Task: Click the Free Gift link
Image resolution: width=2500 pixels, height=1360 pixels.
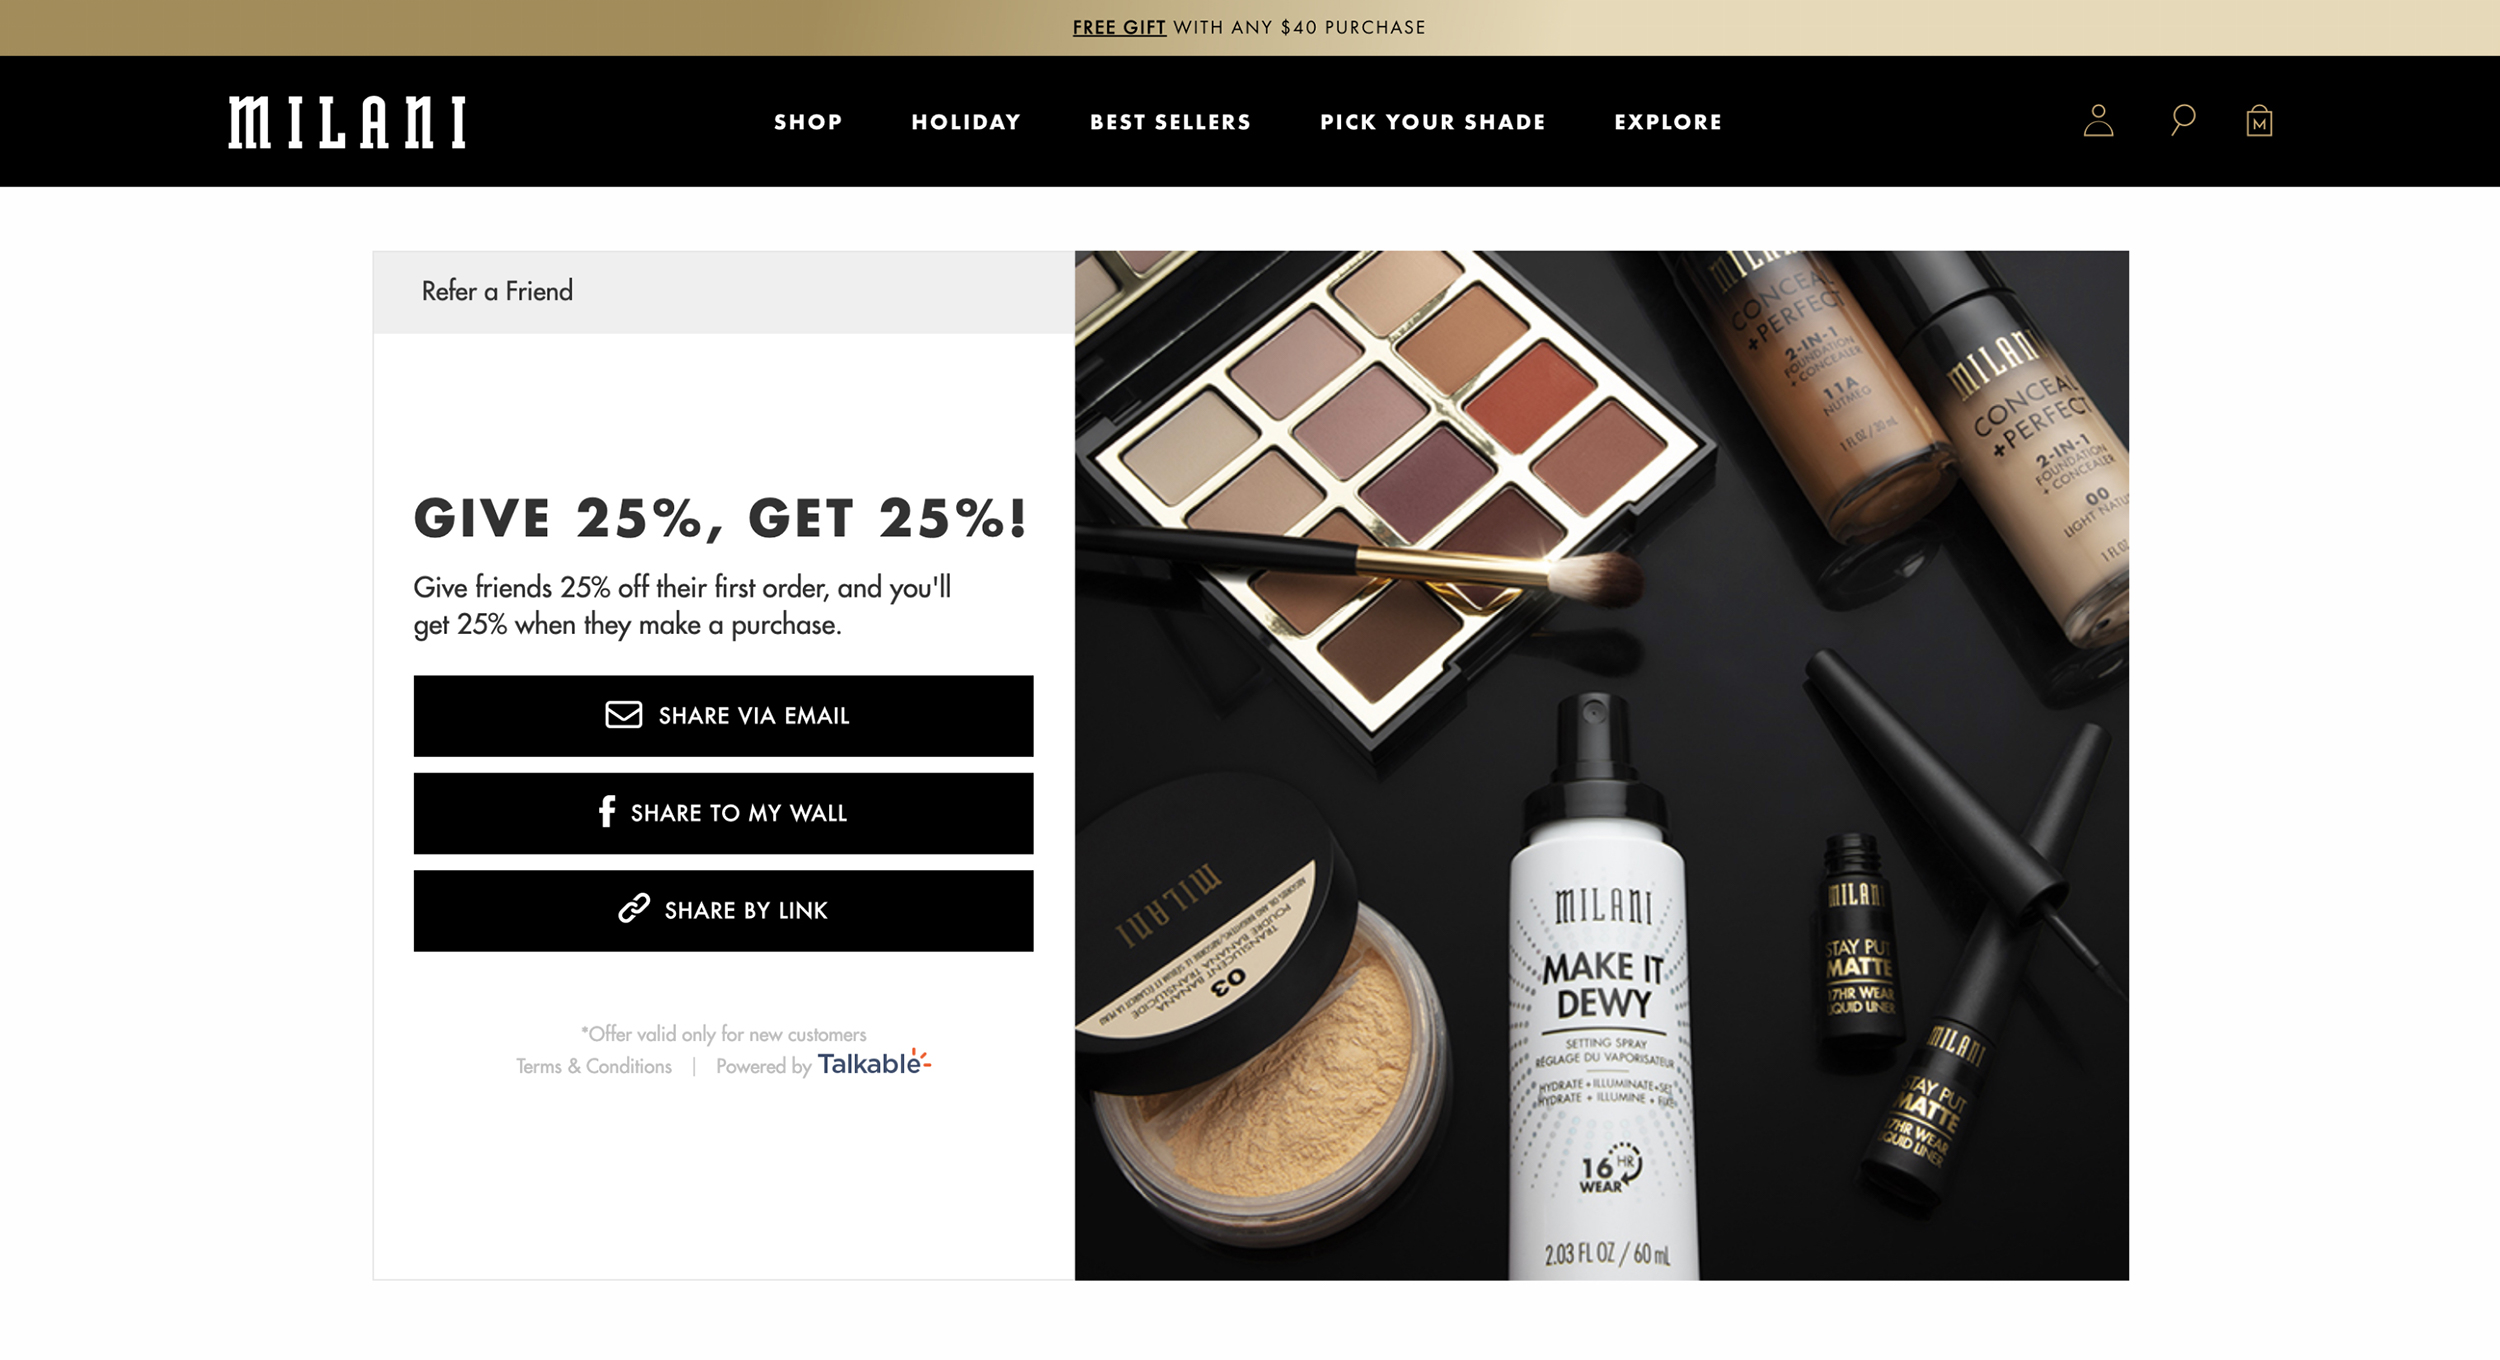Action: coord(1119,28)
